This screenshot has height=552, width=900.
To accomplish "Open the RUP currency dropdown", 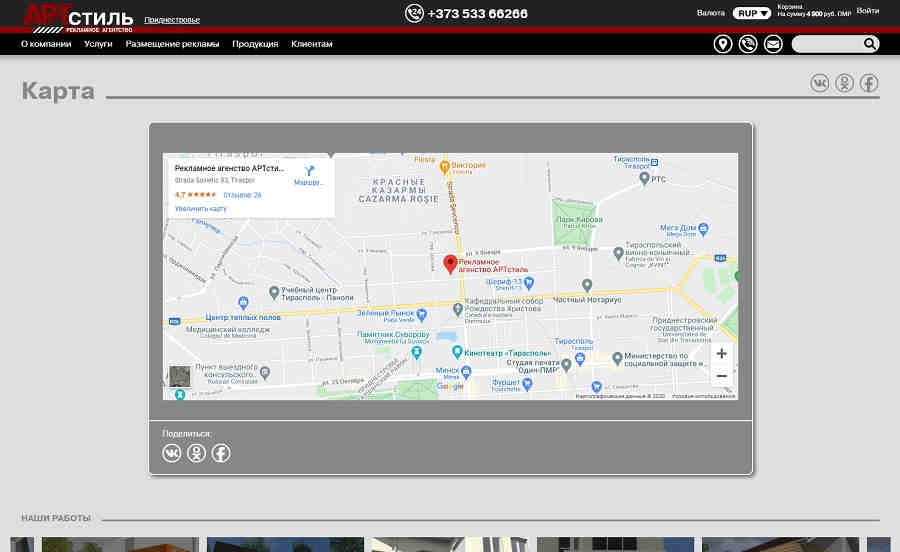I will [752, 13].
